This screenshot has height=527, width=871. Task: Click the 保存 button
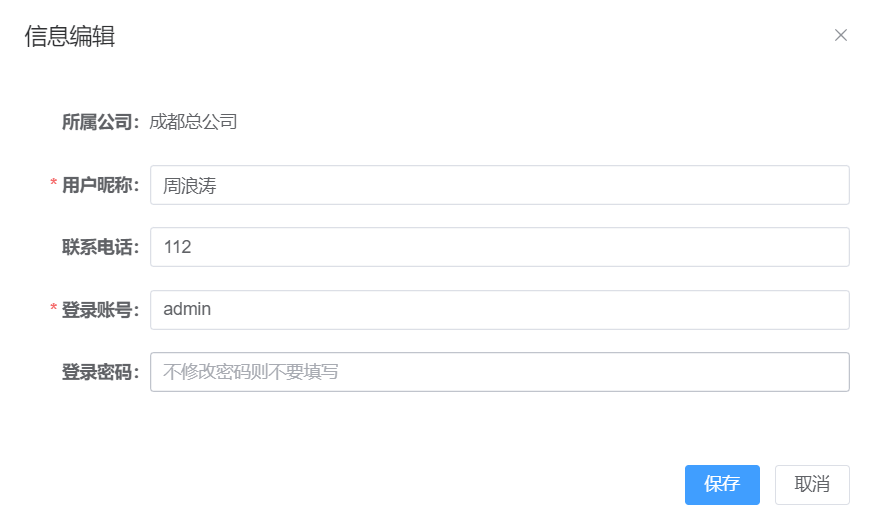[x=722, y=484]
